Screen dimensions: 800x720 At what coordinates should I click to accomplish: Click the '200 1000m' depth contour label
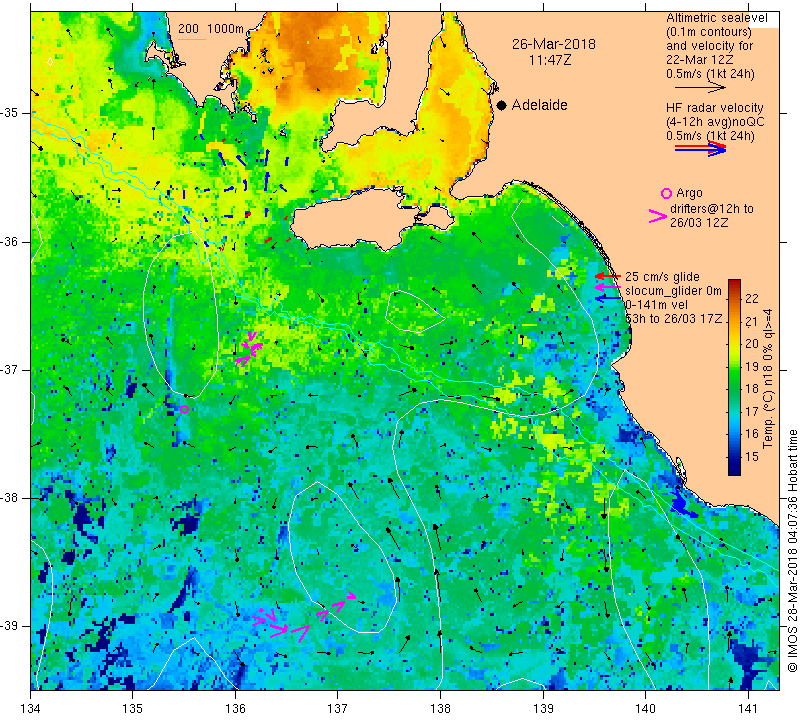pyautogui.click(x=211, y=29)
